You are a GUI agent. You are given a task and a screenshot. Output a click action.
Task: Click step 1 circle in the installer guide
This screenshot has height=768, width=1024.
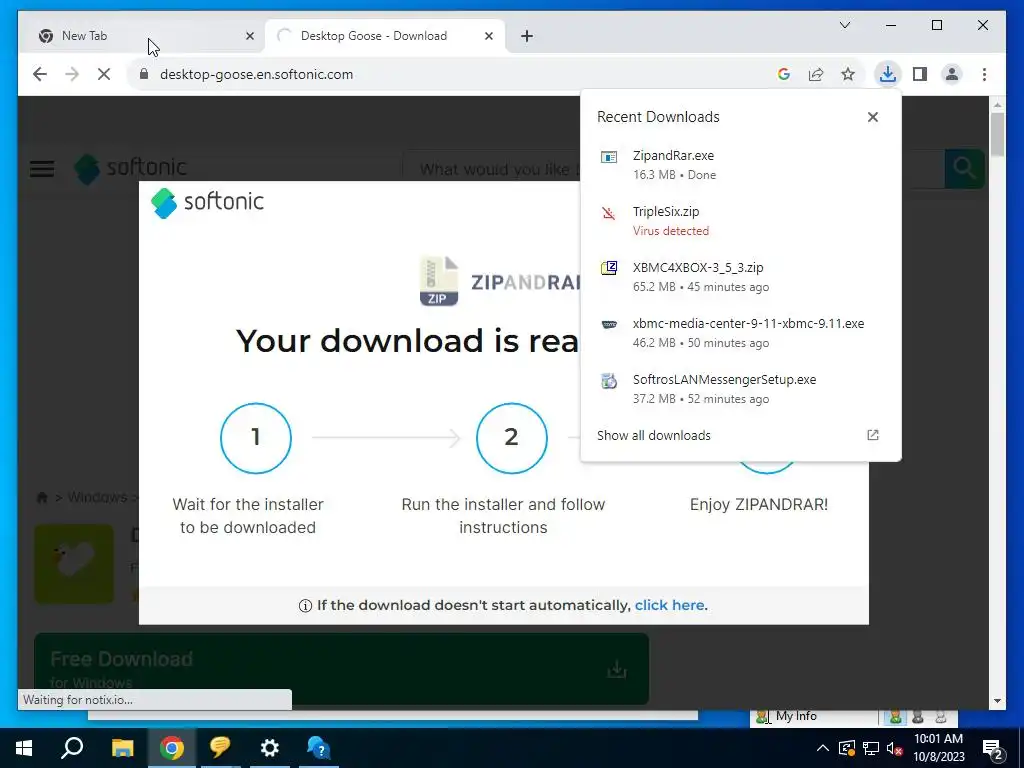point(256,438)
